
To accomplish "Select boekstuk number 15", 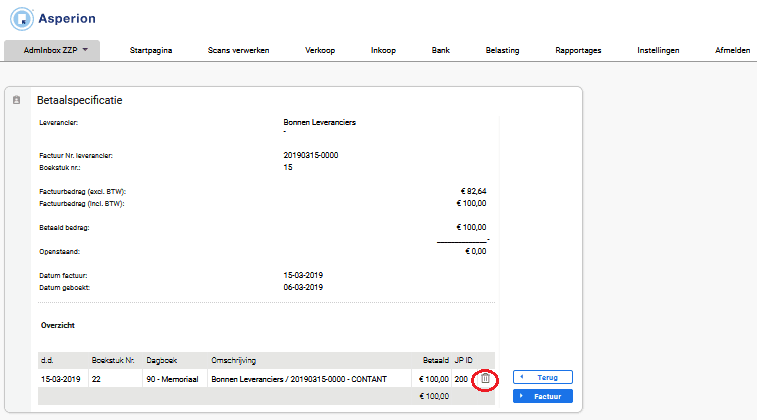I will (288, 168).
